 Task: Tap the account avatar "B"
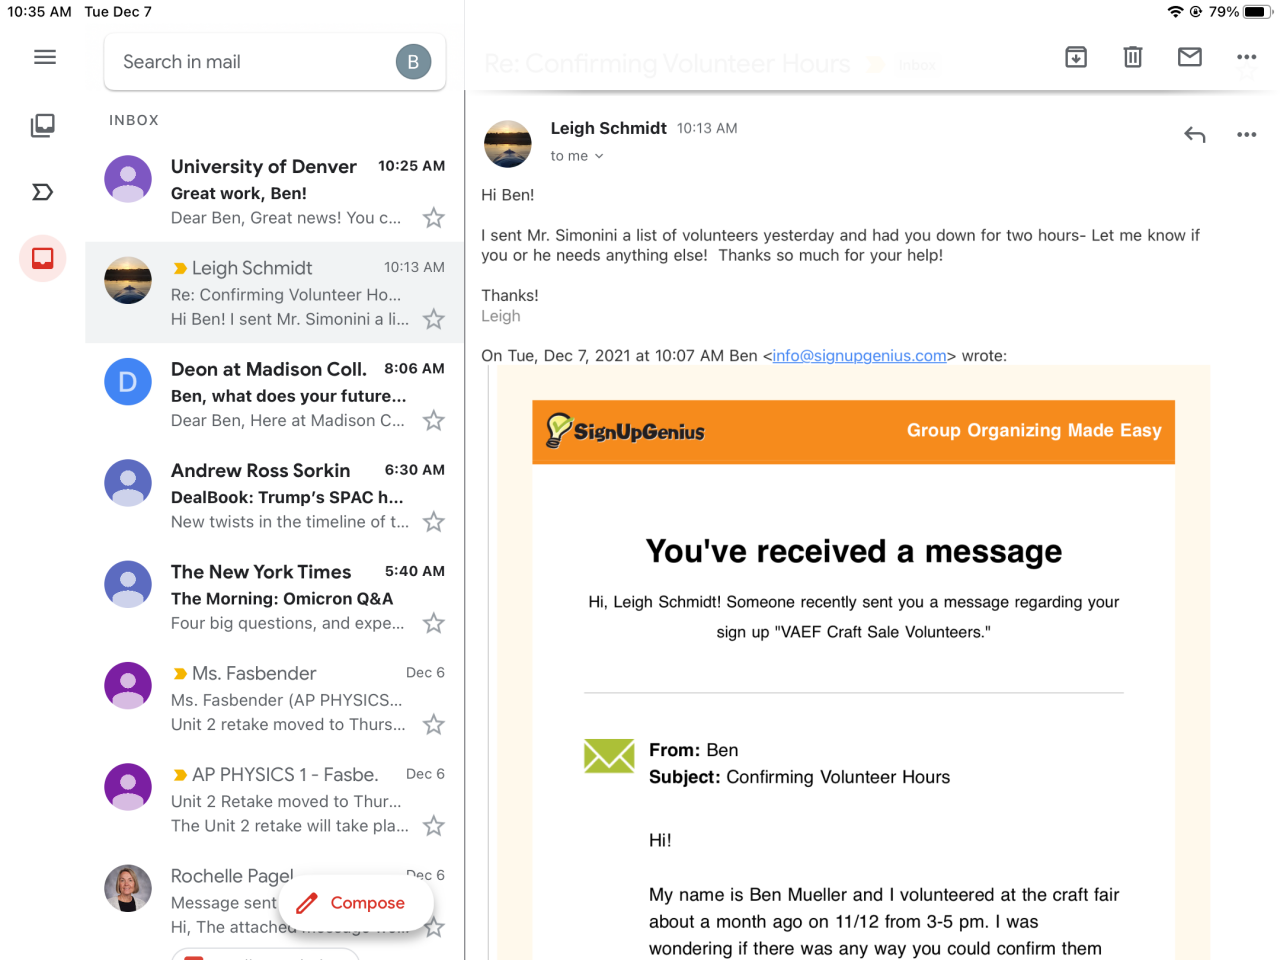413,62
